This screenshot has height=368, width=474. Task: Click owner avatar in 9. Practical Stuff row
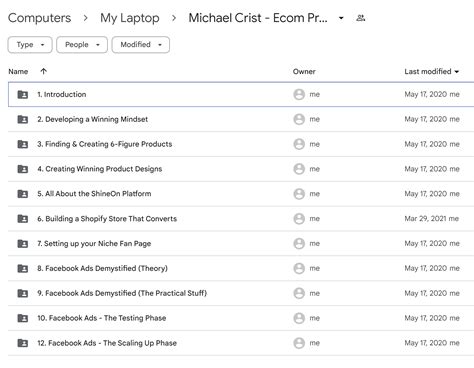pos(299,293)
